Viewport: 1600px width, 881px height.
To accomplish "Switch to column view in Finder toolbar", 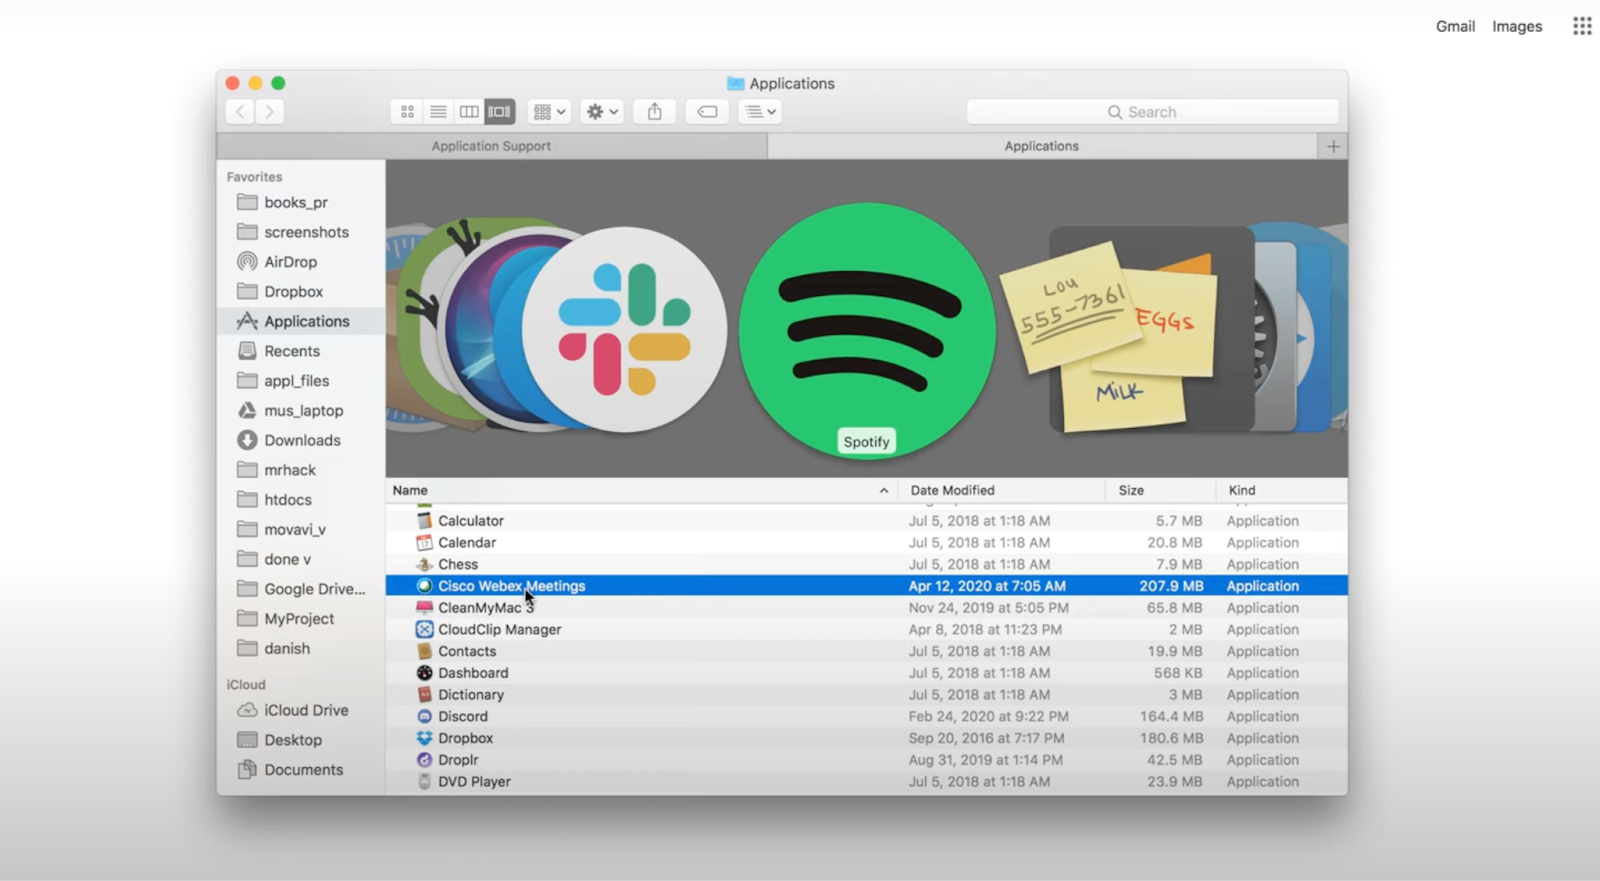I will pyautogui.click(x=468, y=112).
